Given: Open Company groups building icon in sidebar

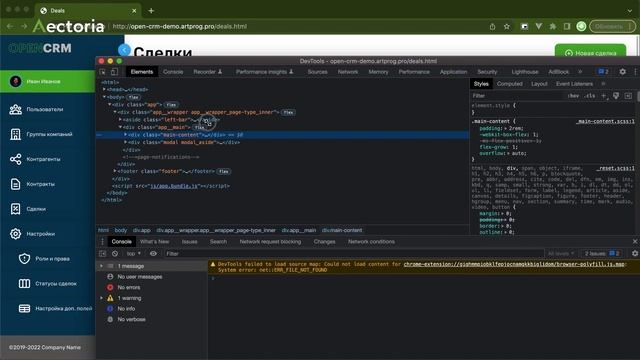Looking at the screenshot, I should point(16,134).
